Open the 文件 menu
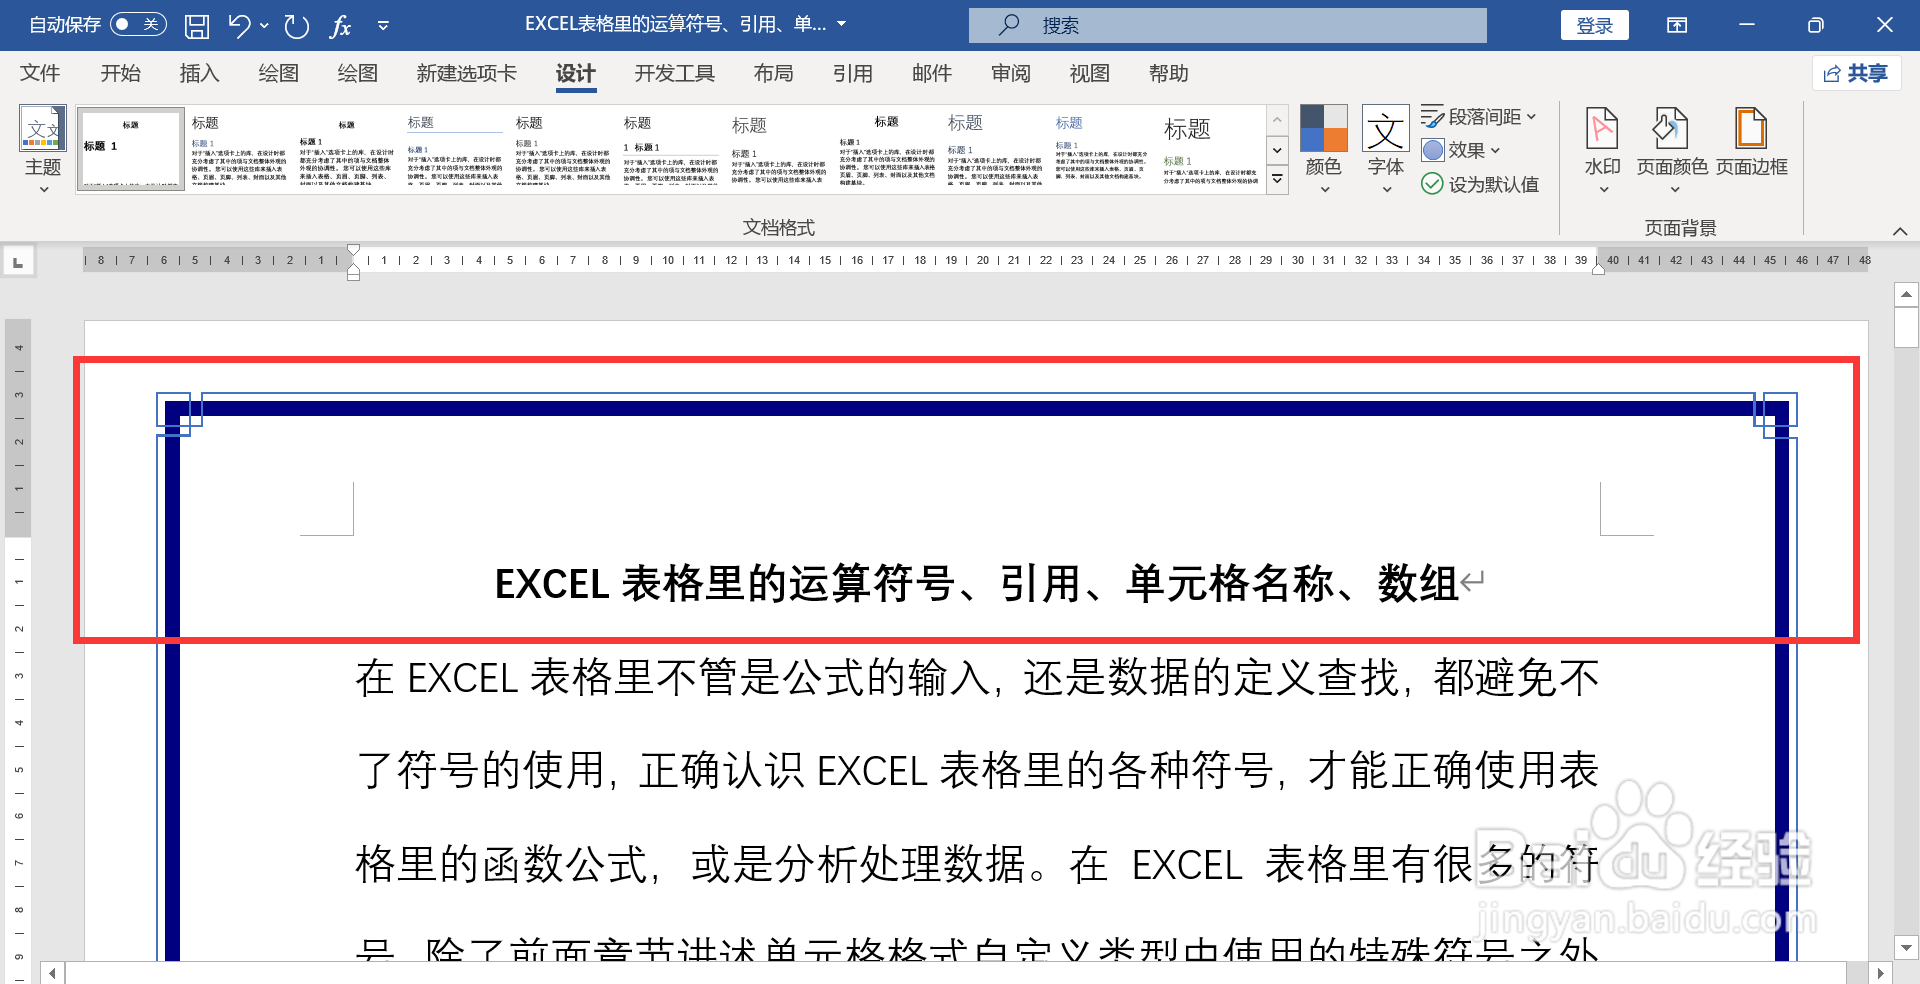1920x984 pixels. click(x=40, y=73)
